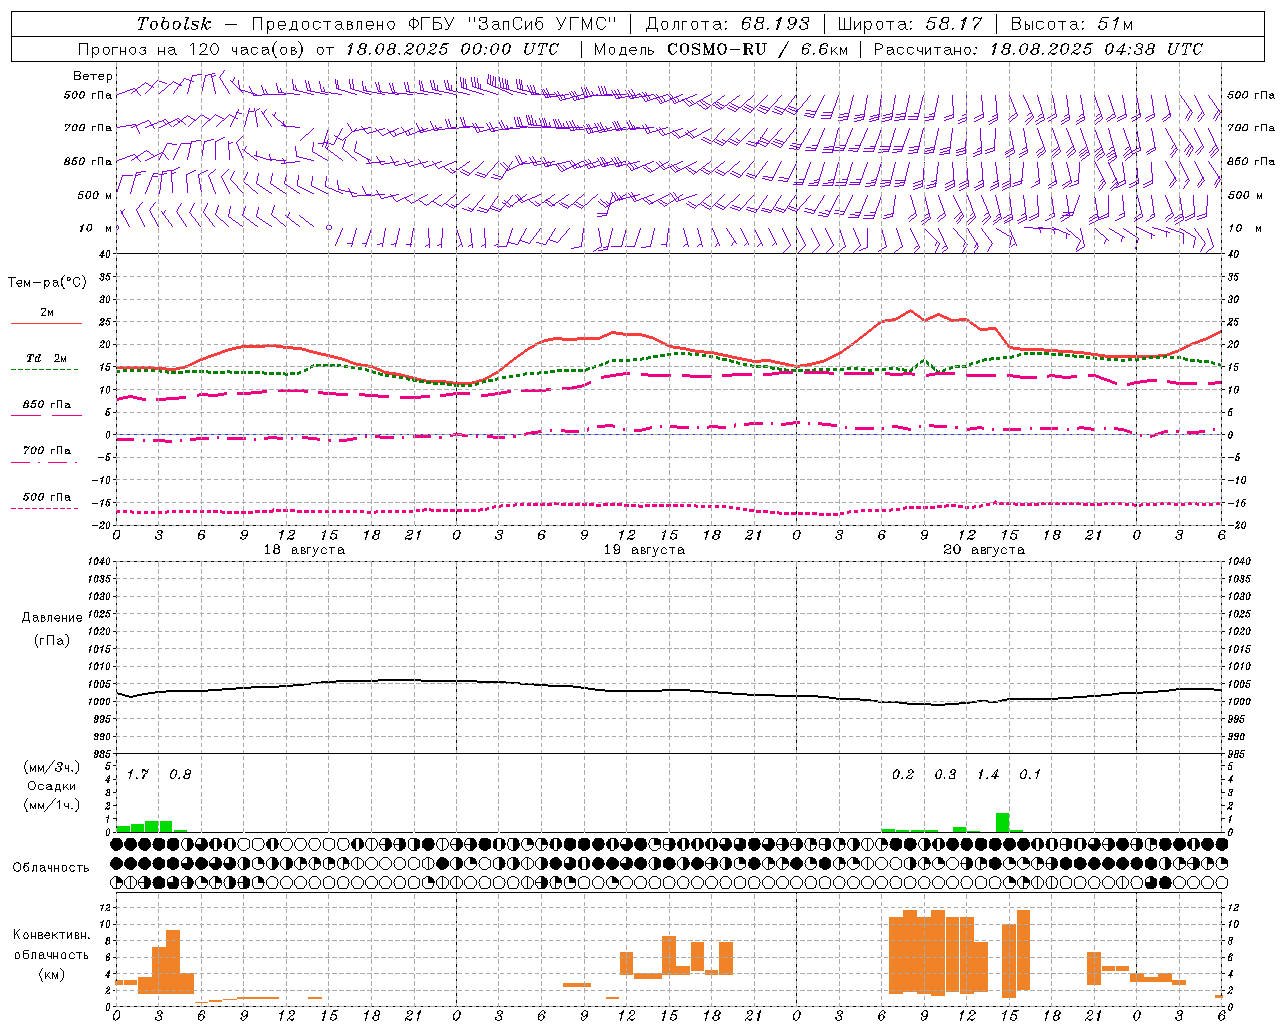Click the "(мм/1ч.)" precipitation unit label
Image resolution: width=1280 pixels, height=1024 pixels.
coord(52,805)
